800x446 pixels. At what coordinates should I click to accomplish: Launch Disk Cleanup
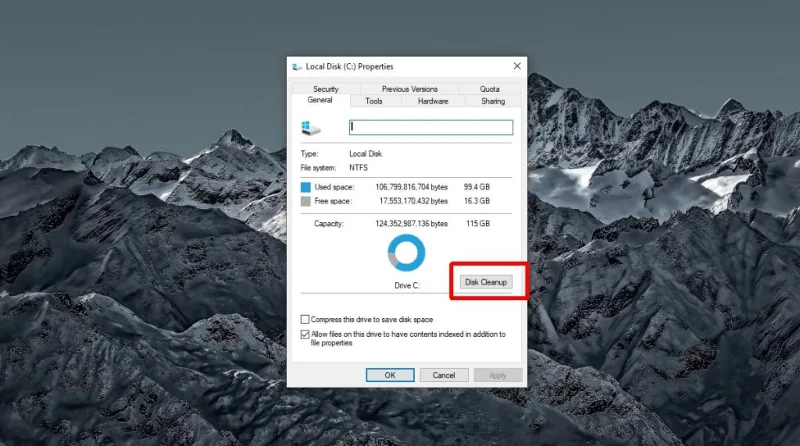click(486, 282)
